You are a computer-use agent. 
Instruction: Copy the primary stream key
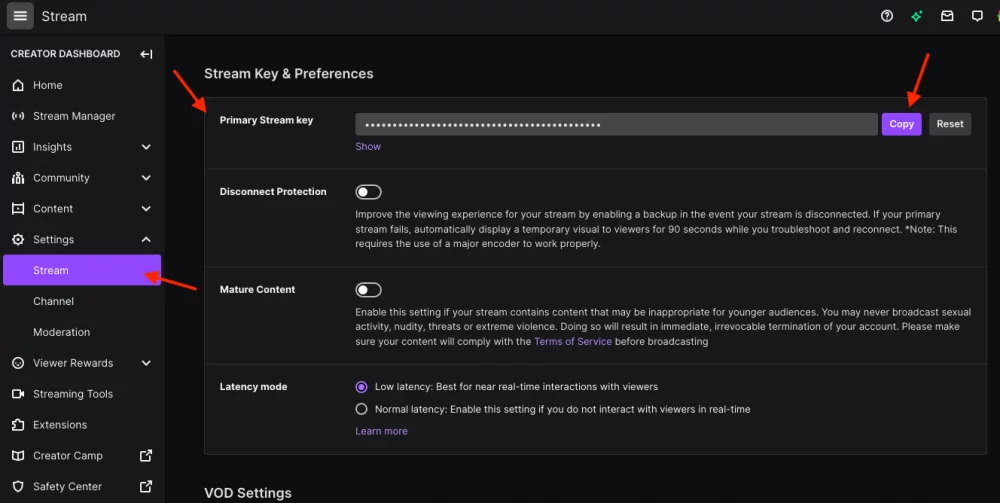[901, 124]
